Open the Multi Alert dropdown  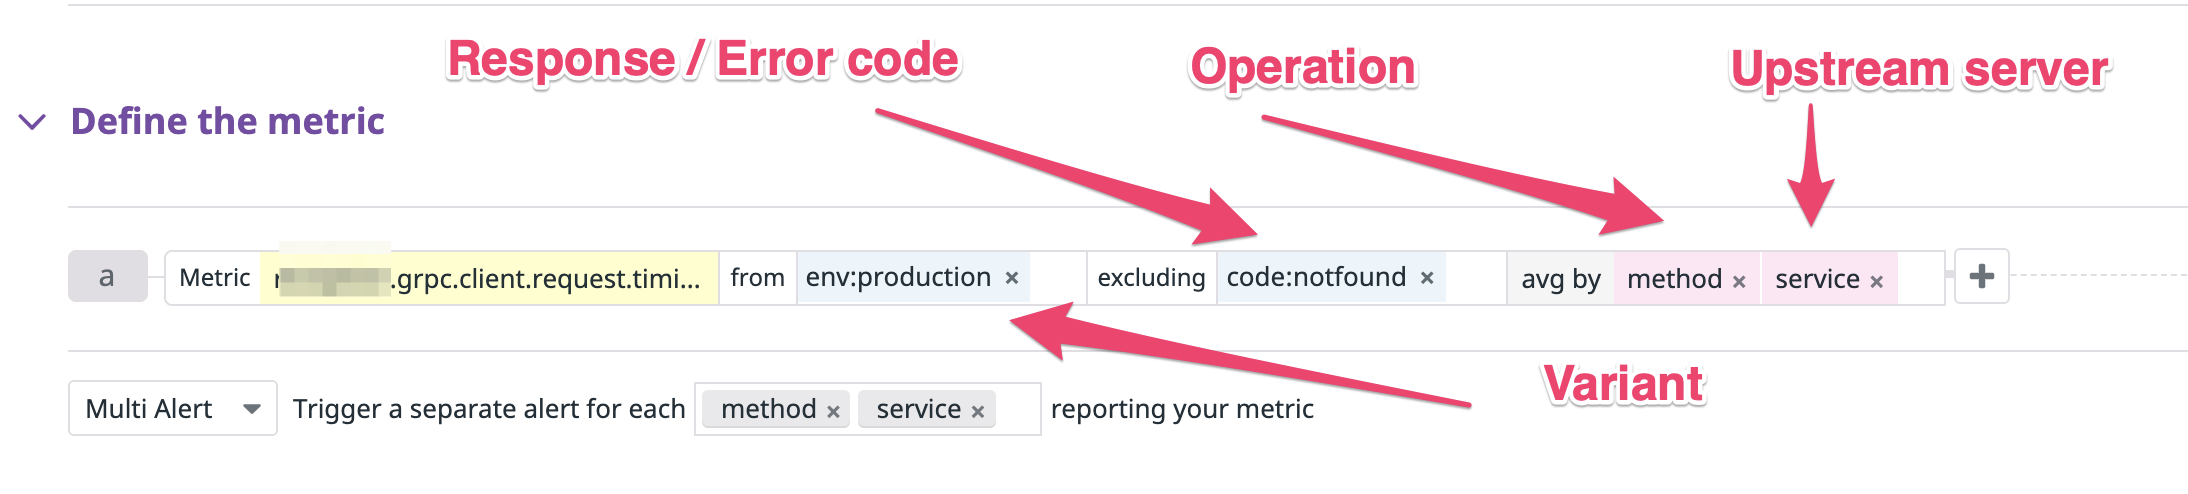tap(173, 408)
